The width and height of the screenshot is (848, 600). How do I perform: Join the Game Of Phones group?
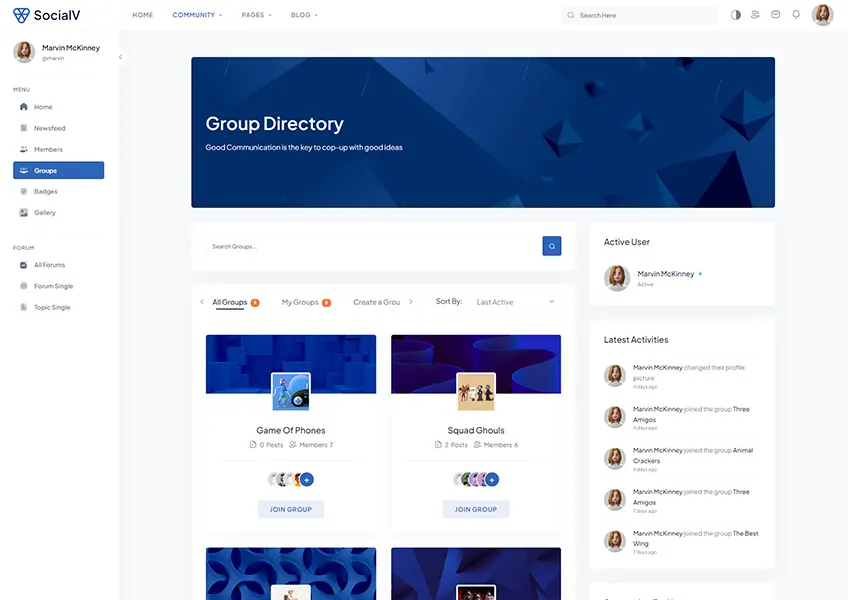tap(290, 509)
